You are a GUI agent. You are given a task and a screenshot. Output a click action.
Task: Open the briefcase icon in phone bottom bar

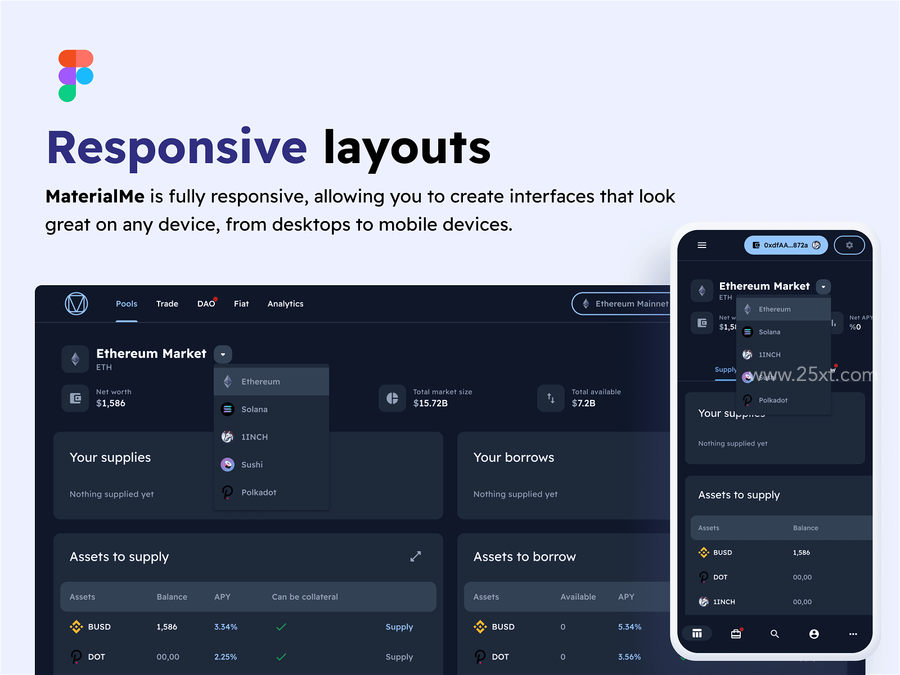point(736,634)
